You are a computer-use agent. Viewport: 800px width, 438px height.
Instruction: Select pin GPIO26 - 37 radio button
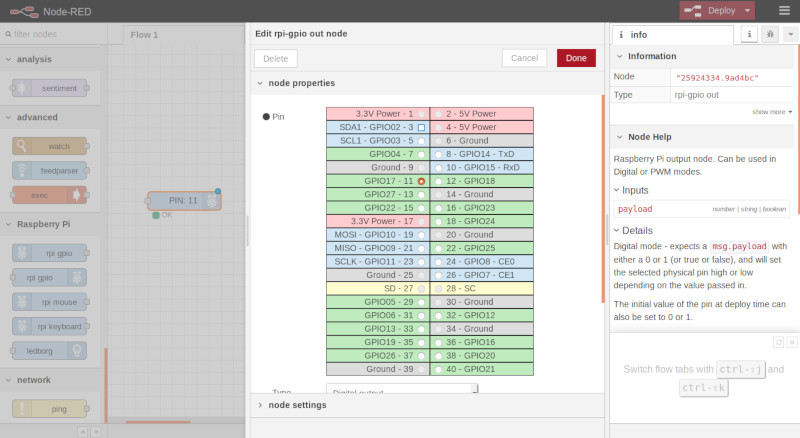[x=421, y=356]
